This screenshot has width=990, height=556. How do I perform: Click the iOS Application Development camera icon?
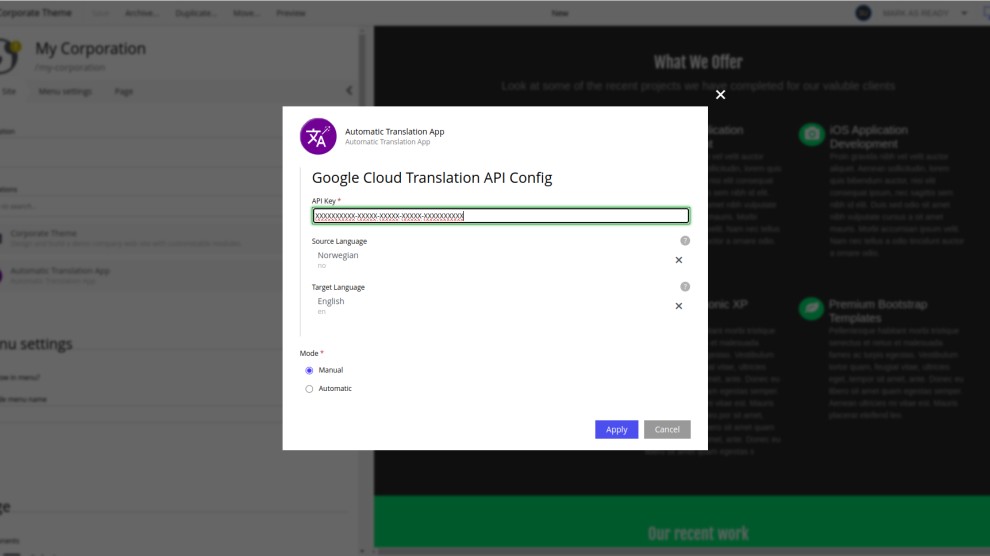[811, 134]
